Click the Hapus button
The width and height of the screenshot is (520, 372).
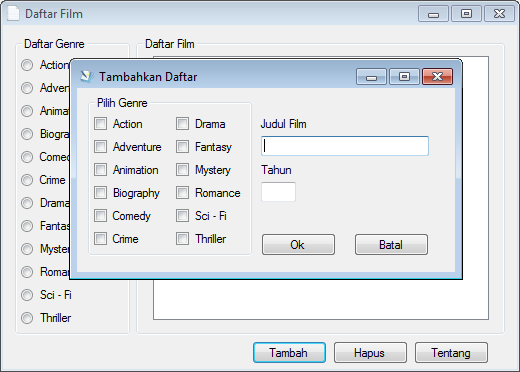click(x=370, y=353)
